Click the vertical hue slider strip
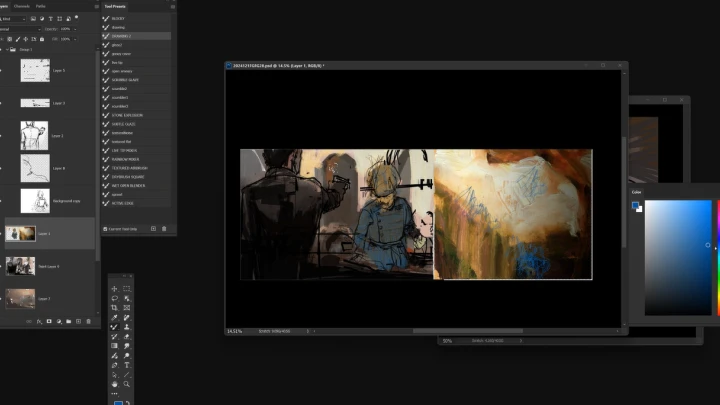Screen dimensions: 720x405 (x=718, y=258)
